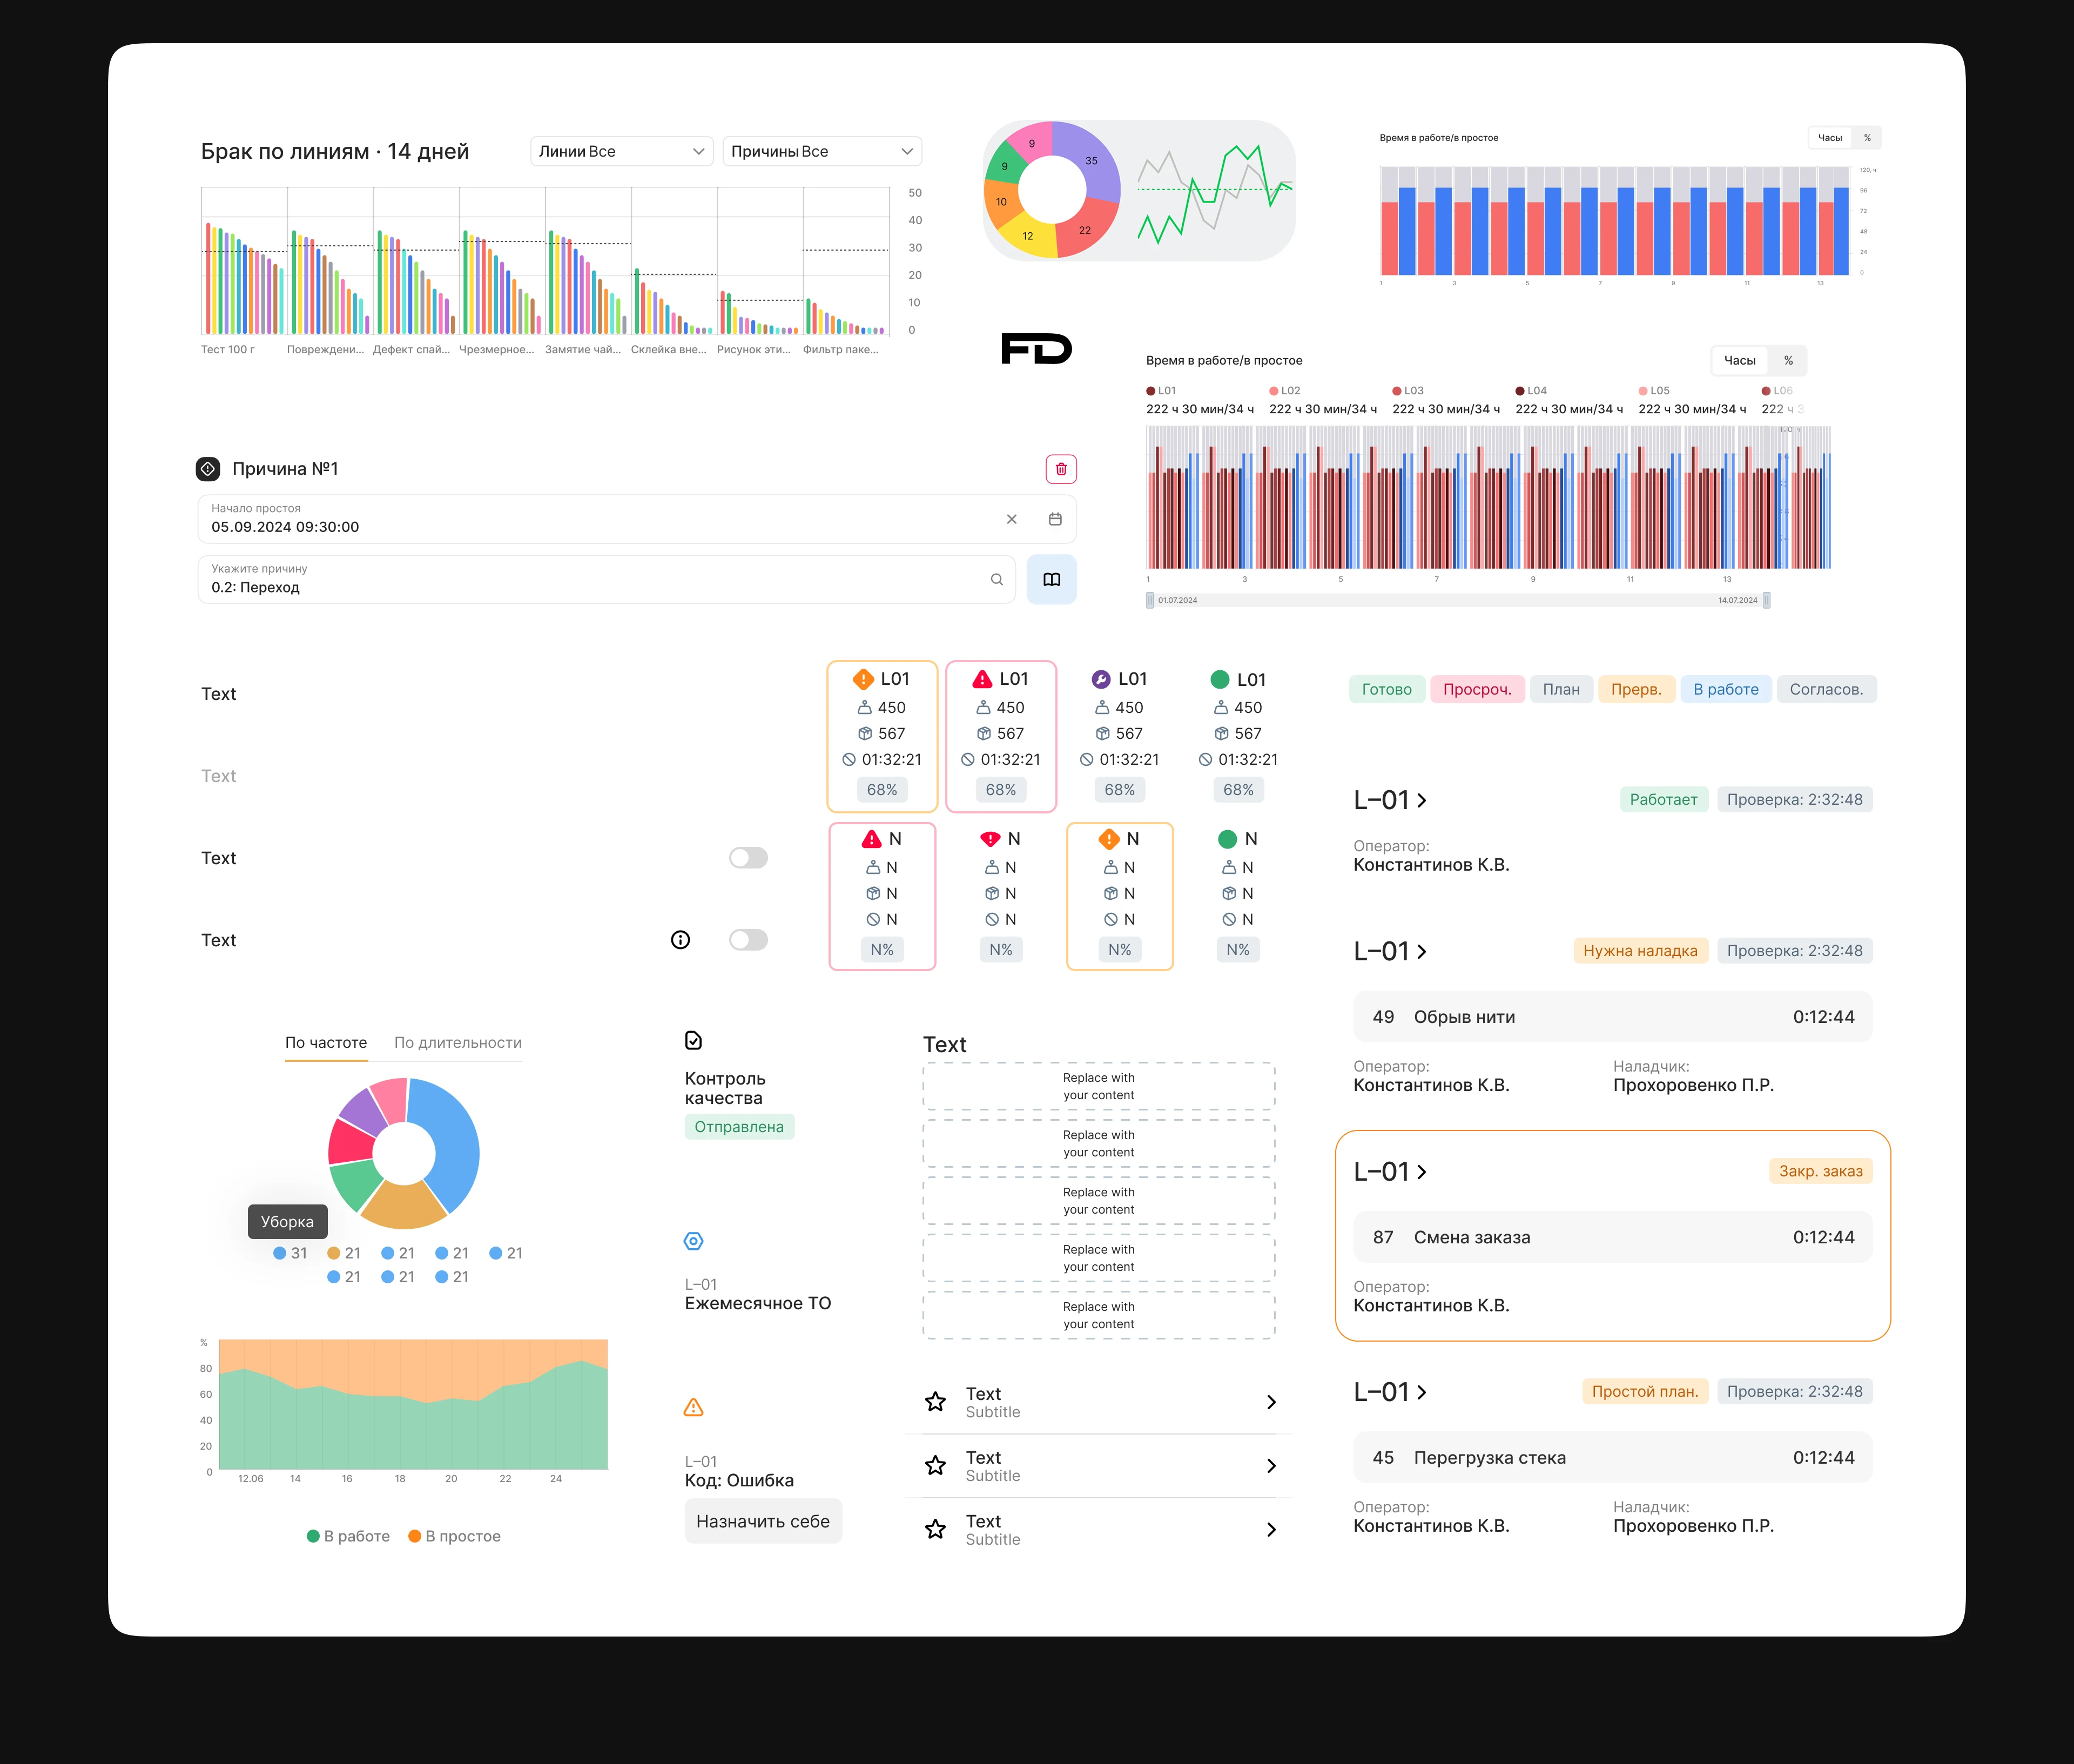Switch the top-right chart view to percentage mode
Viewport: 2074px width, 1764px height.
point(1868,137)
